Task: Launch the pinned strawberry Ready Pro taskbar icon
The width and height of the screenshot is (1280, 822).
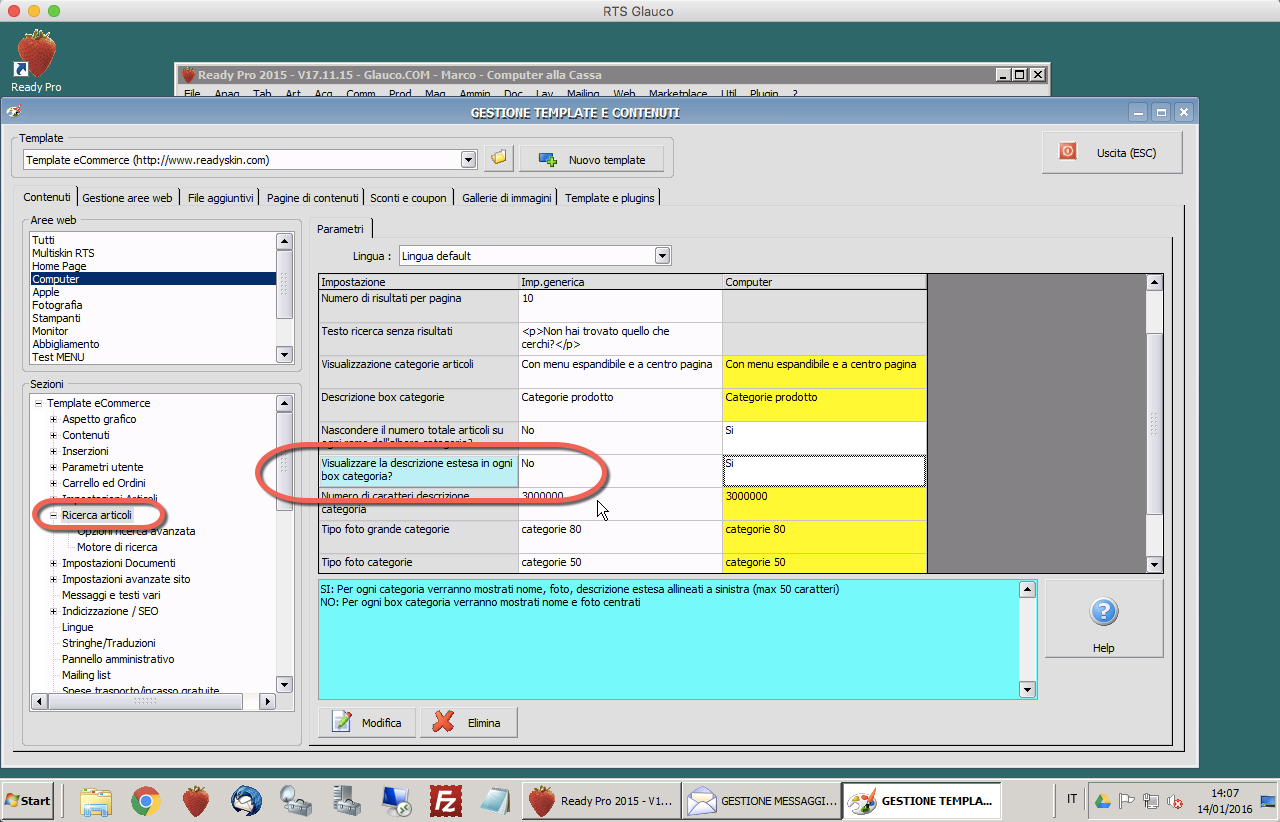Action: pyautogui.click(x=196, y=800)
